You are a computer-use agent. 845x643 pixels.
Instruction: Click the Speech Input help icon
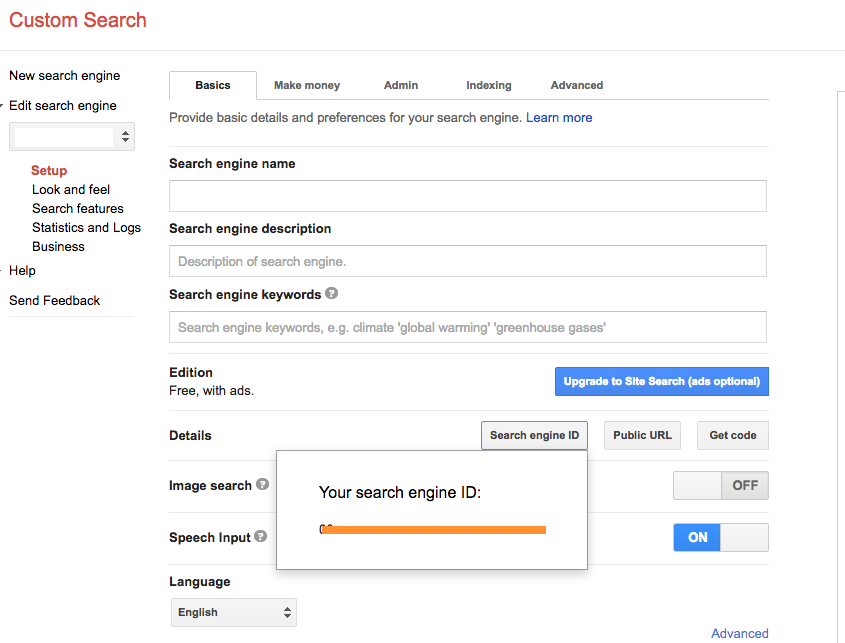[260, 537]
